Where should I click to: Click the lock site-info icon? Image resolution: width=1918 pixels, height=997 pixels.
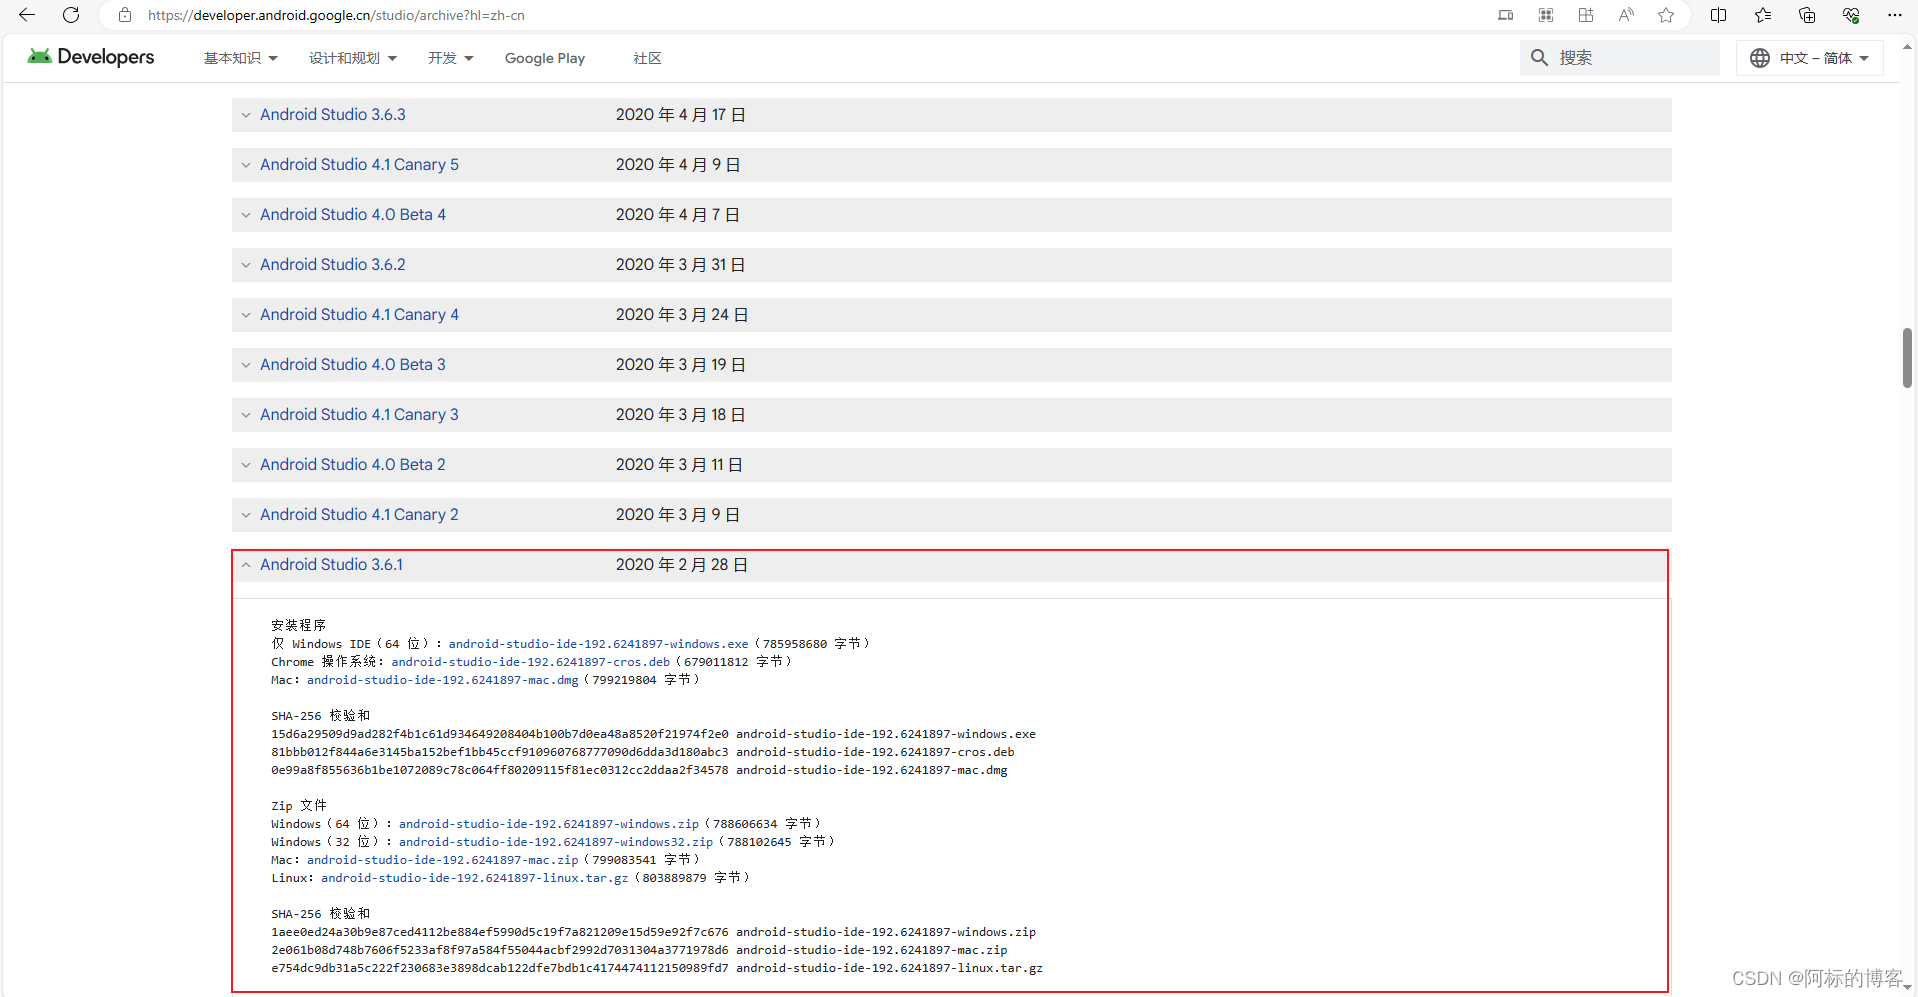point(125,15)
